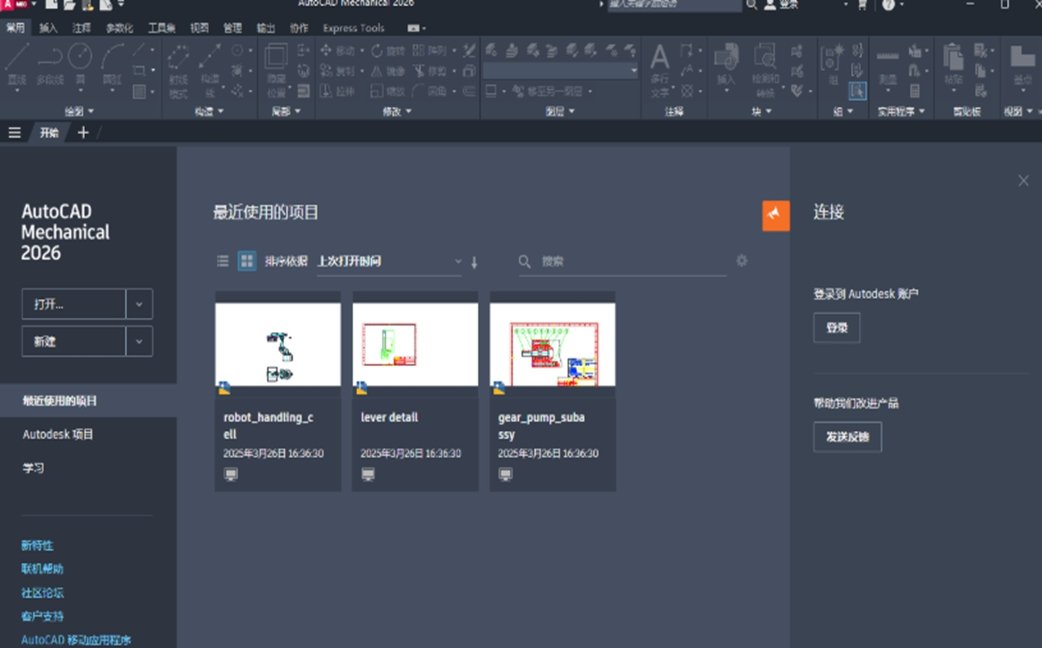Expand the 块 (Block) panel
The height and width of the screenshot is (648, 1042).
762,111
